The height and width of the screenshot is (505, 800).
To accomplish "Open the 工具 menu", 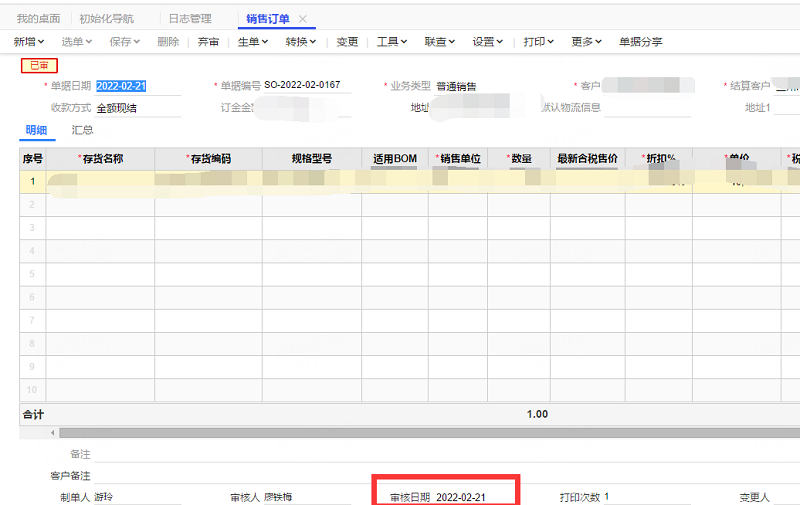I will (392, 42).
